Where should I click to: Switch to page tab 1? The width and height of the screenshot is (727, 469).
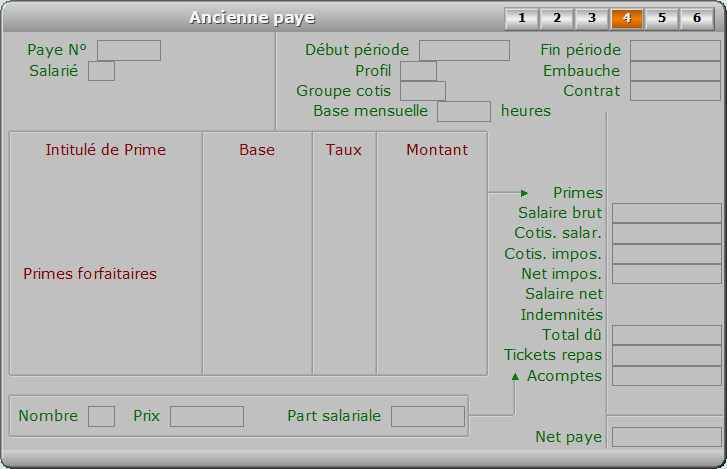point(522,19)
